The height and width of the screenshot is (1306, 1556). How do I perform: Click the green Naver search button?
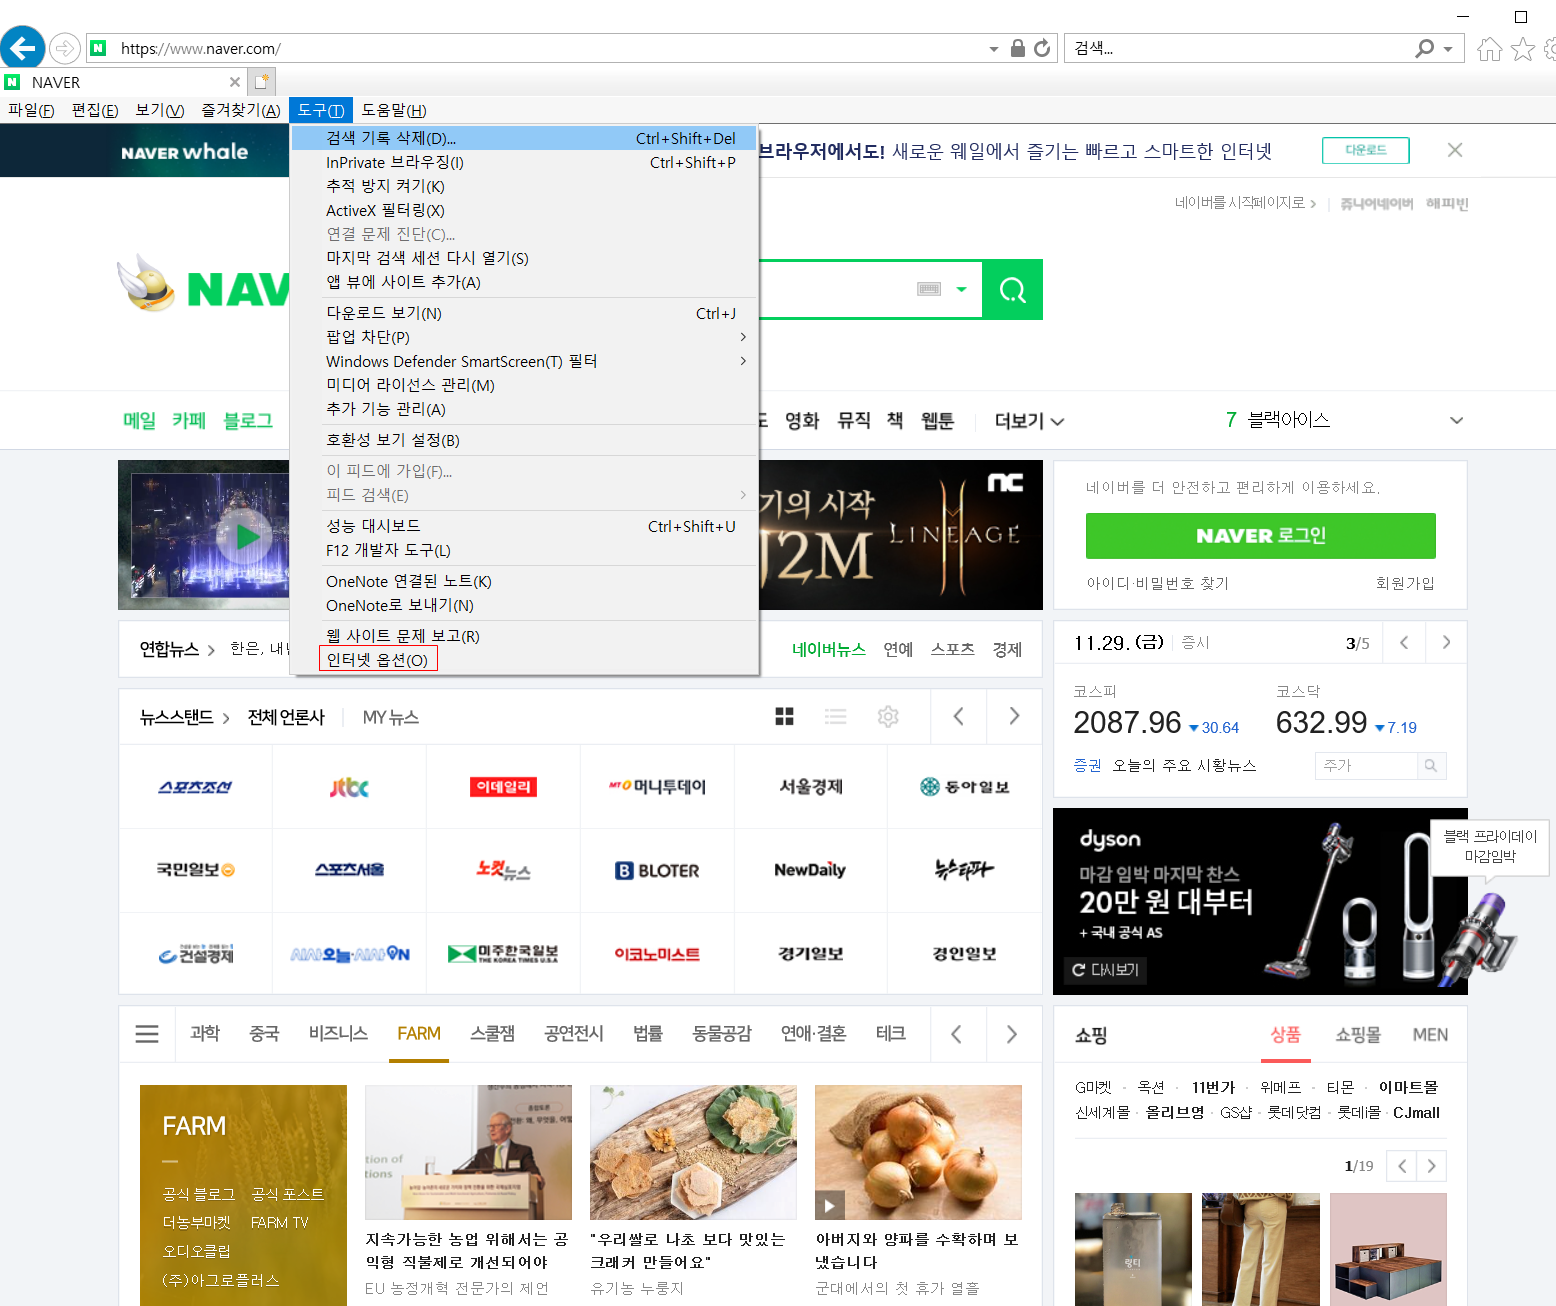(1012, 290)
